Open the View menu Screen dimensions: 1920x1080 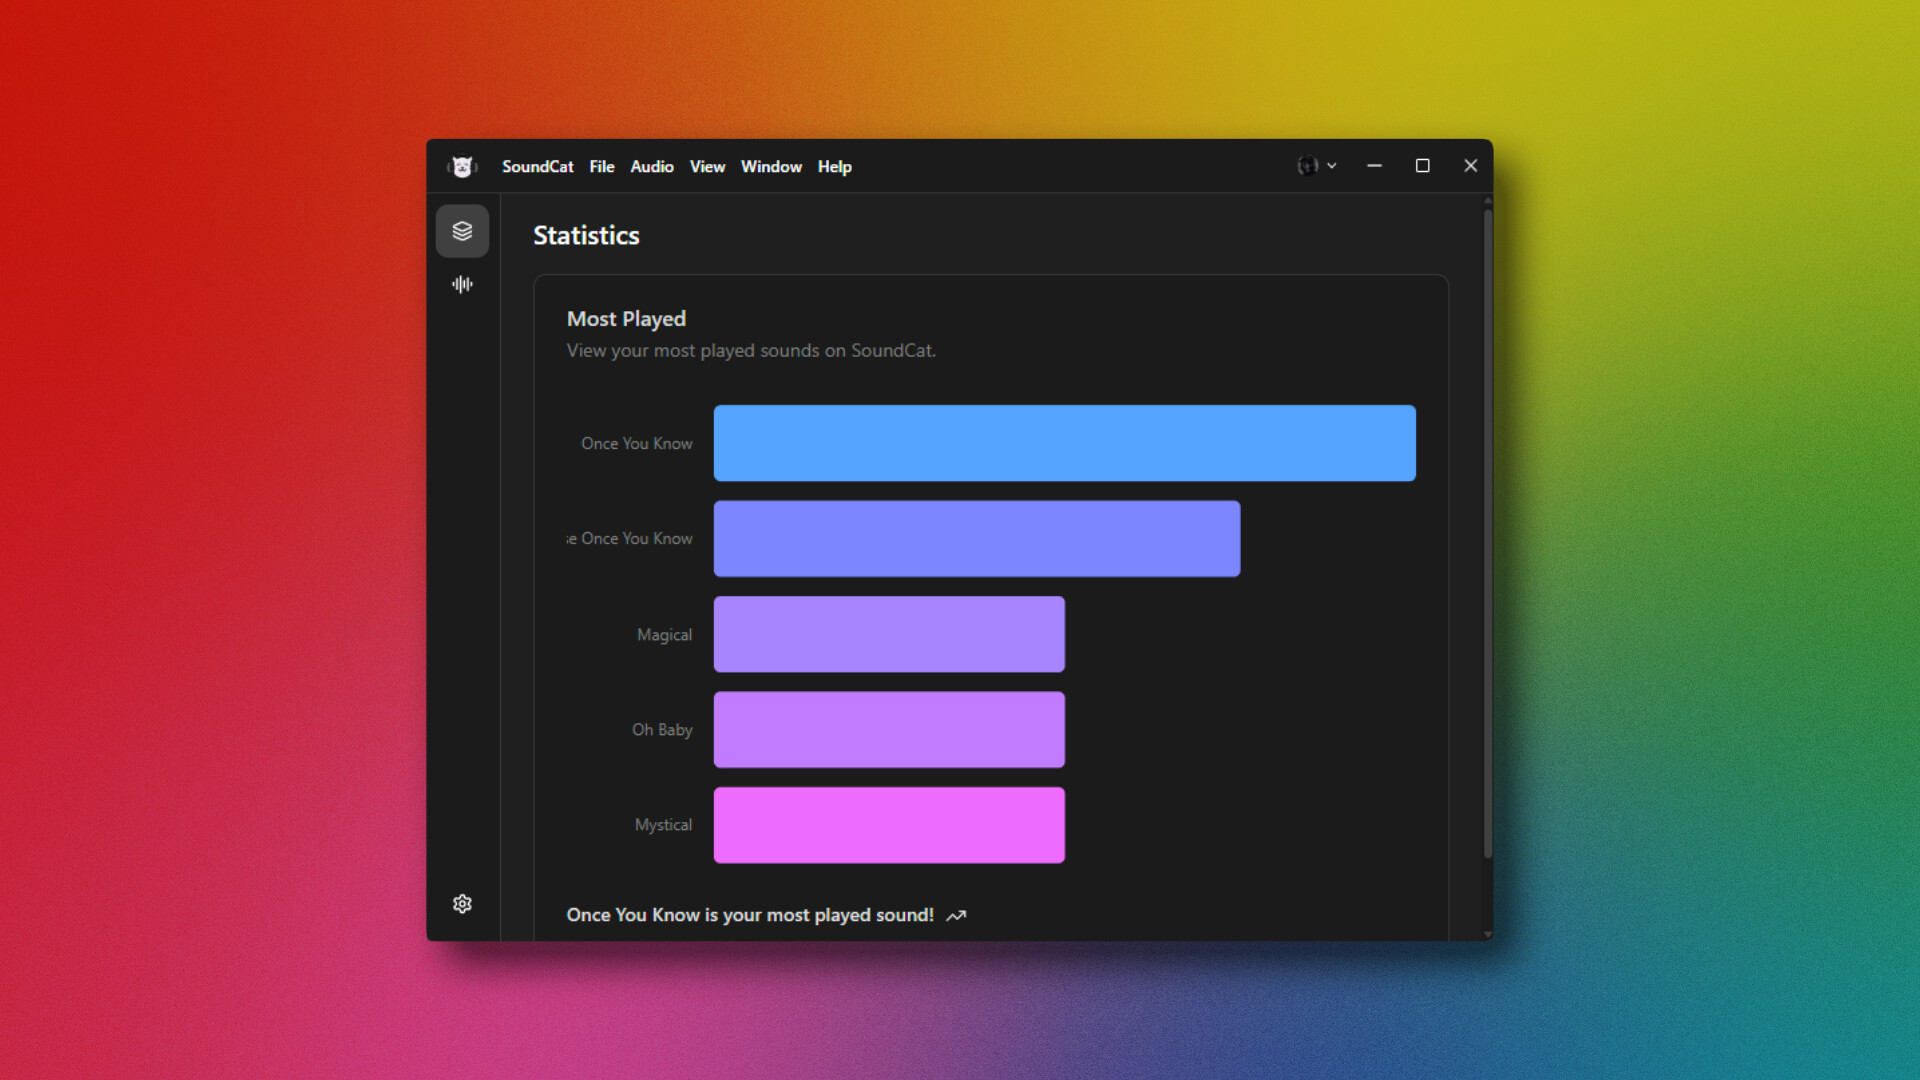[x=707, y=166]
